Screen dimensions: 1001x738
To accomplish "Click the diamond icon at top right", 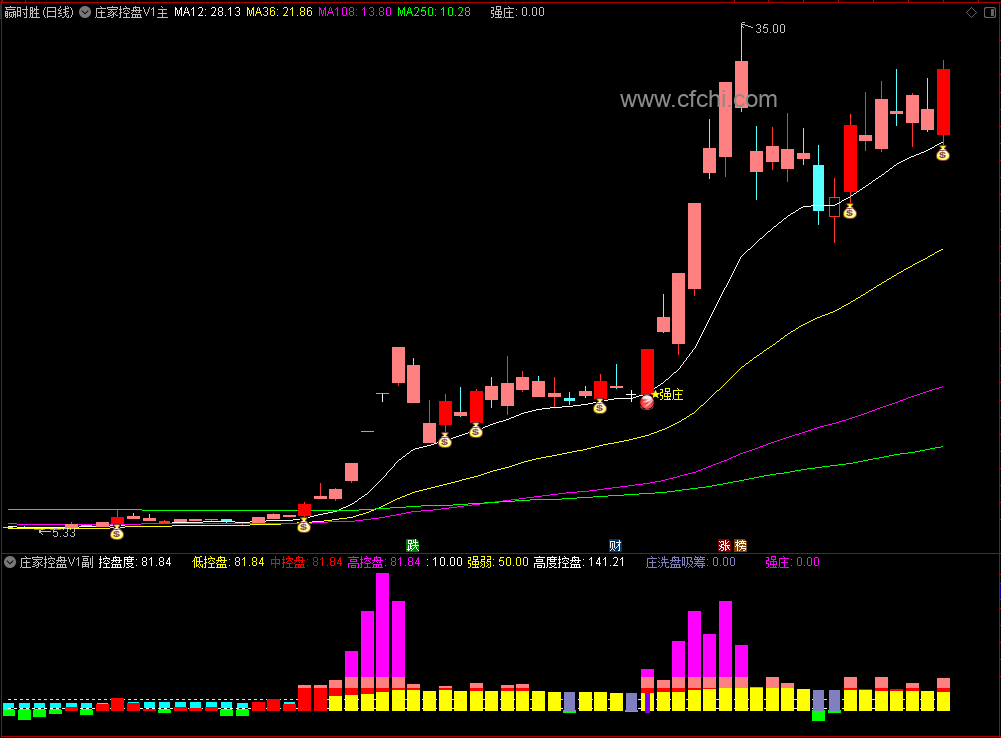I will [x=972, y=12].
